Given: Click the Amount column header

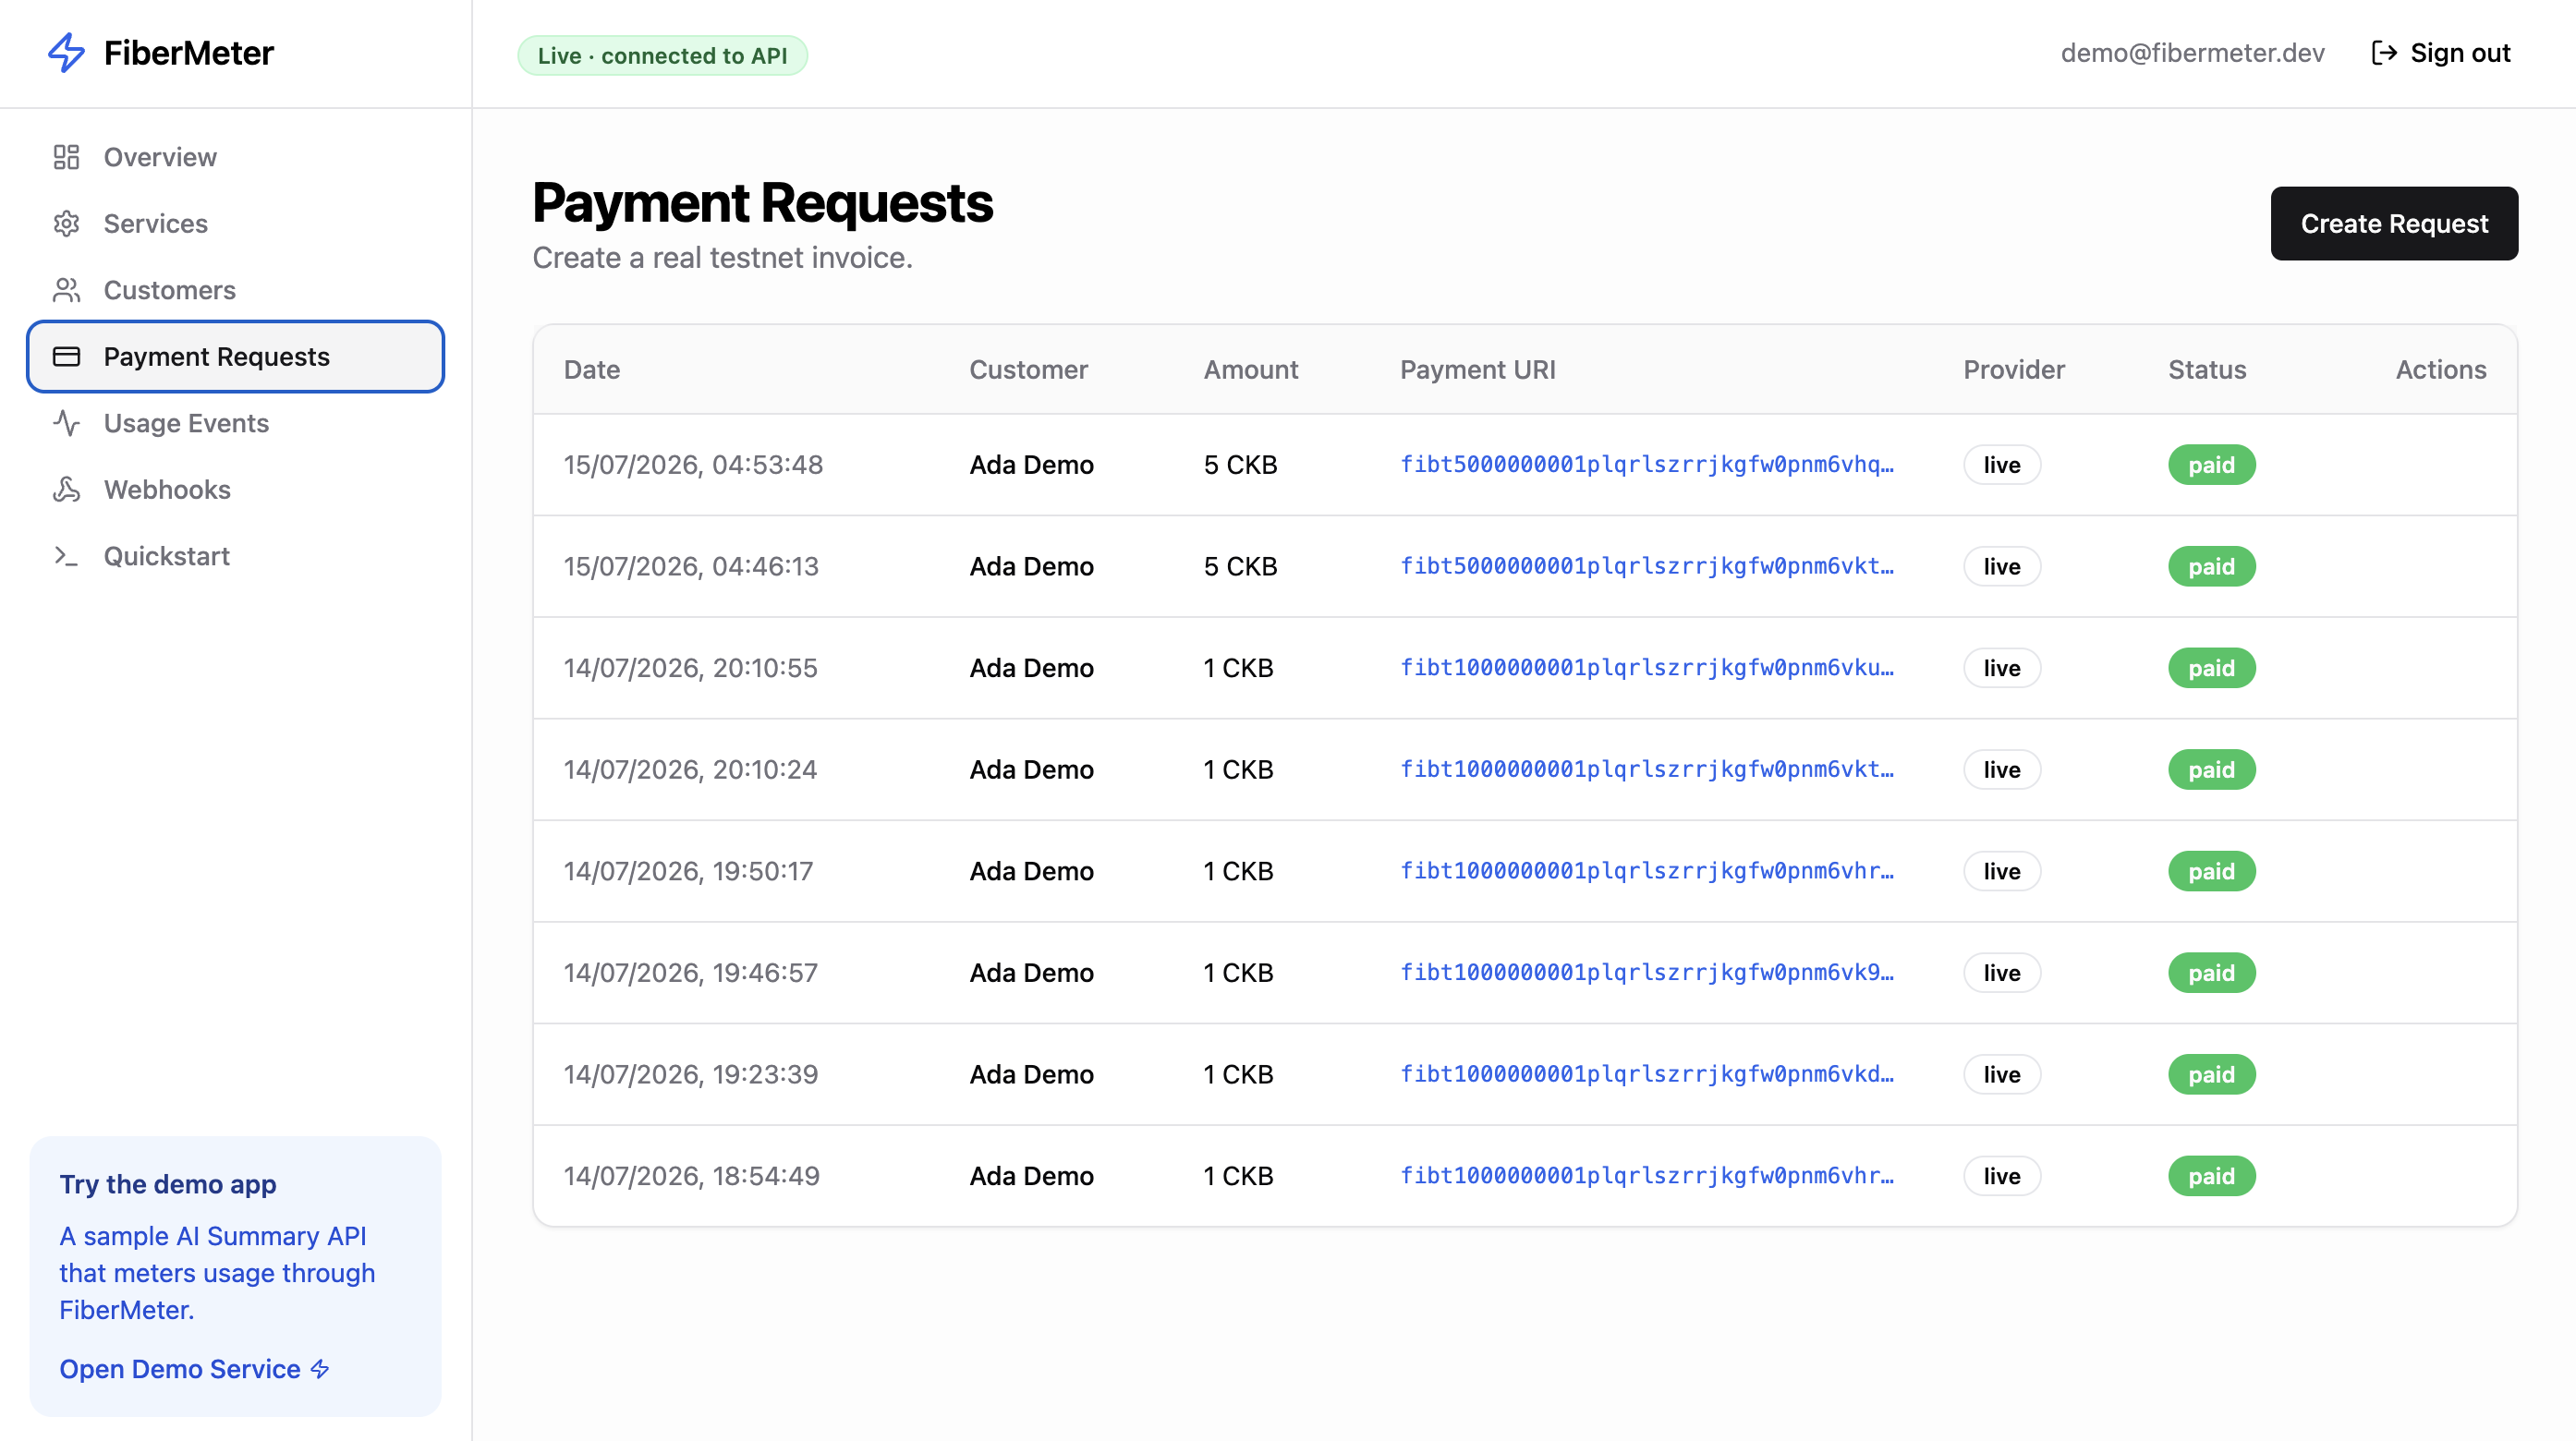Looking at the screenshot, I should coord(1250,370).
